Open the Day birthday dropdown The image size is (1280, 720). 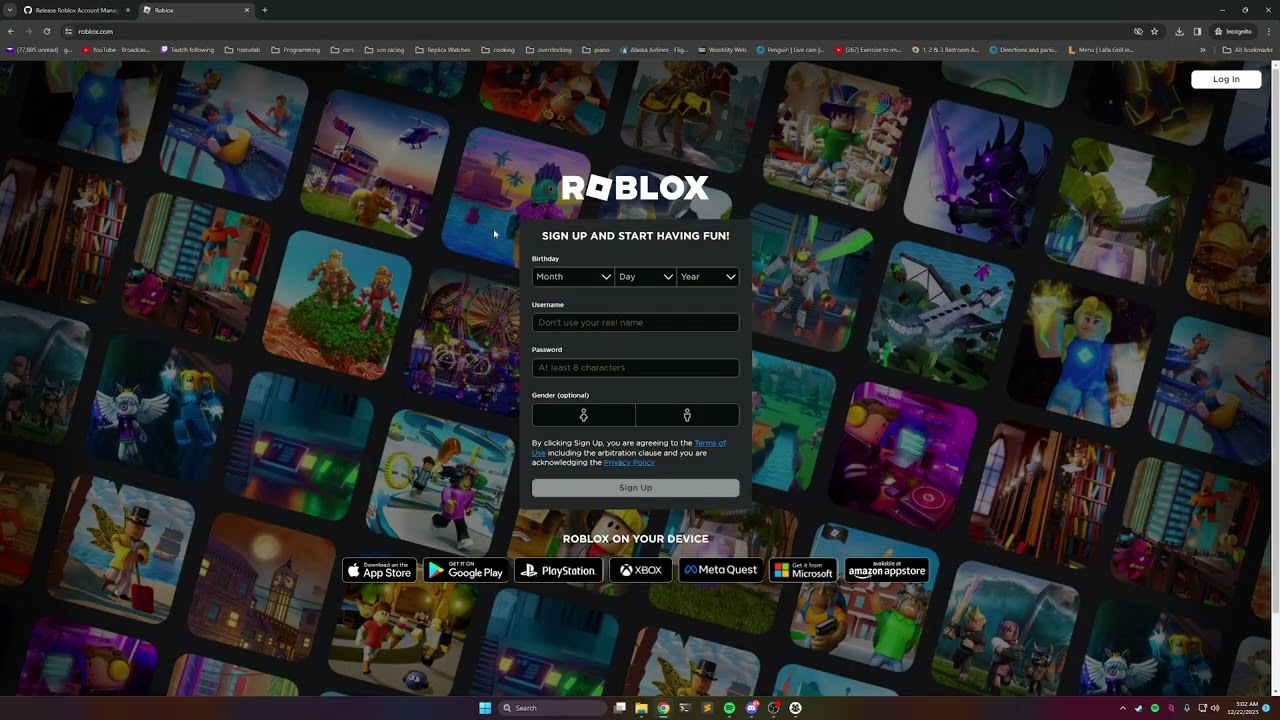click(645, 277)
